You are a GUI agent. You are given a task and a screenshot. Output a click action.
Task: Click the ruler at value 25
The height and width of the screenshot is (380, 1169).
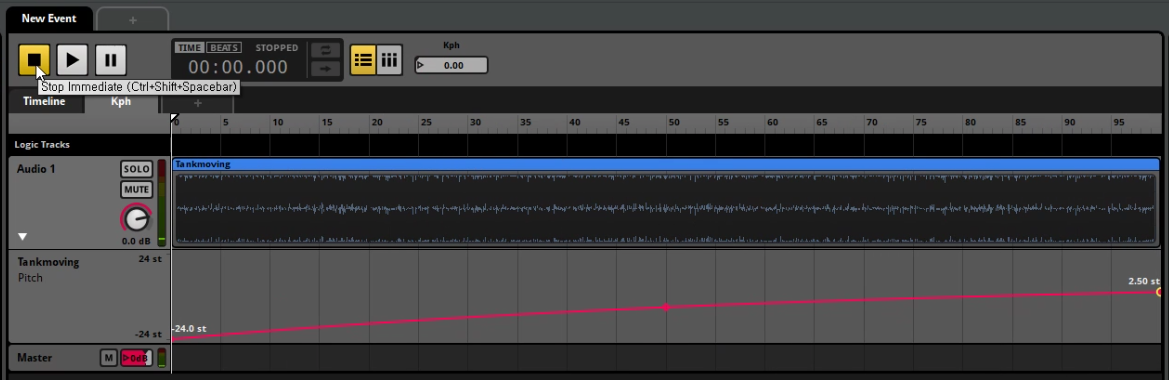(x=426, y=122)
